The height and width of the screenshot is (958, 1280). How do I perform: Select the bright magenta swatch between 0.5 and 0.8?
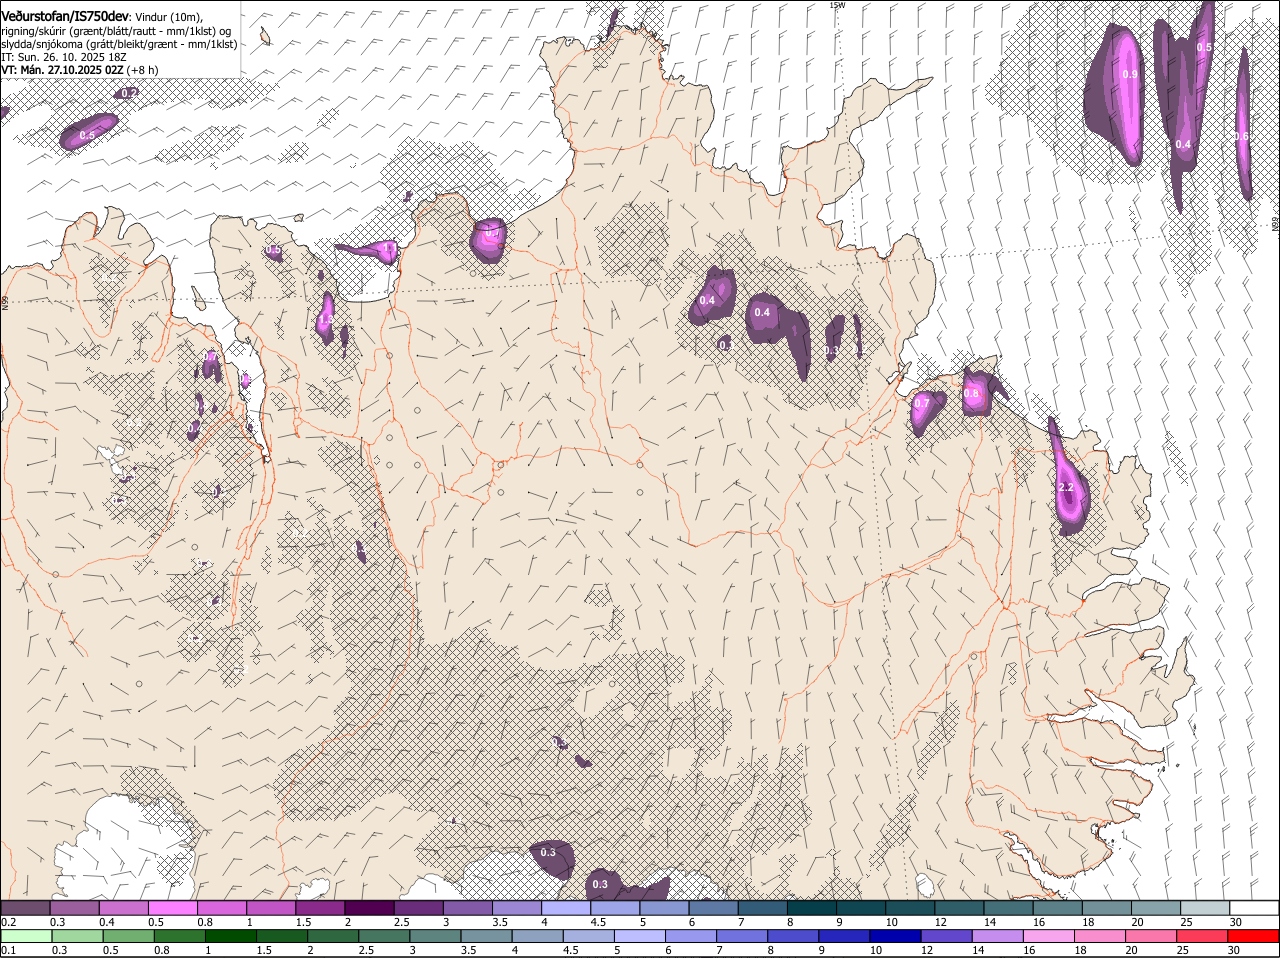[x=172, y=908]
